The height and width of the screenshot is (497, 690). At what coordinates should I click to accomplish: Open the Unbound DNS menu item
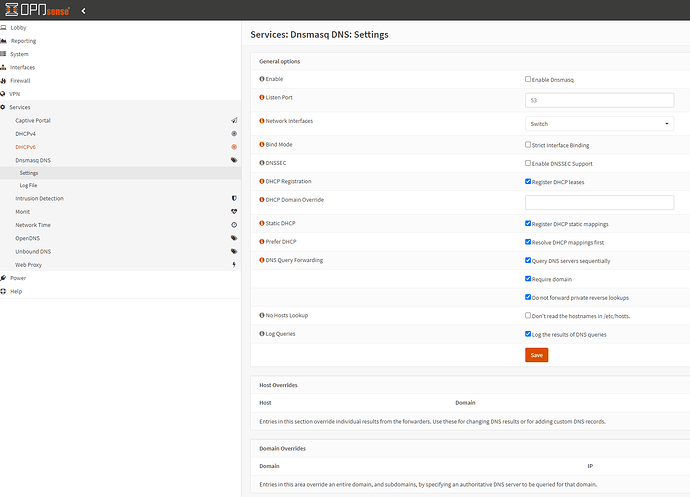click(33, 251)
